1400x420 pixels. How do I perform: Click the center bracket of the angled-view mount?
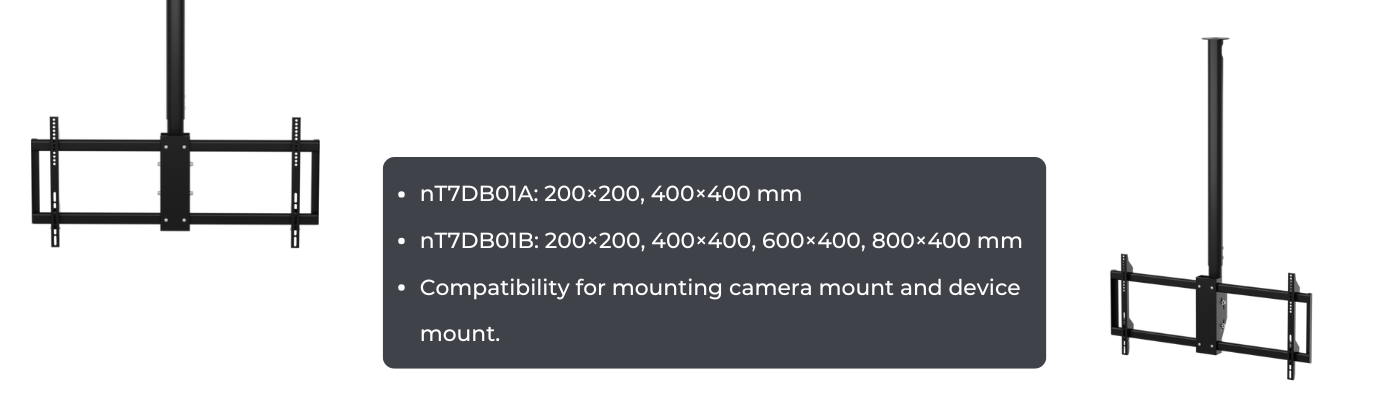click(x=1211, y=314)
